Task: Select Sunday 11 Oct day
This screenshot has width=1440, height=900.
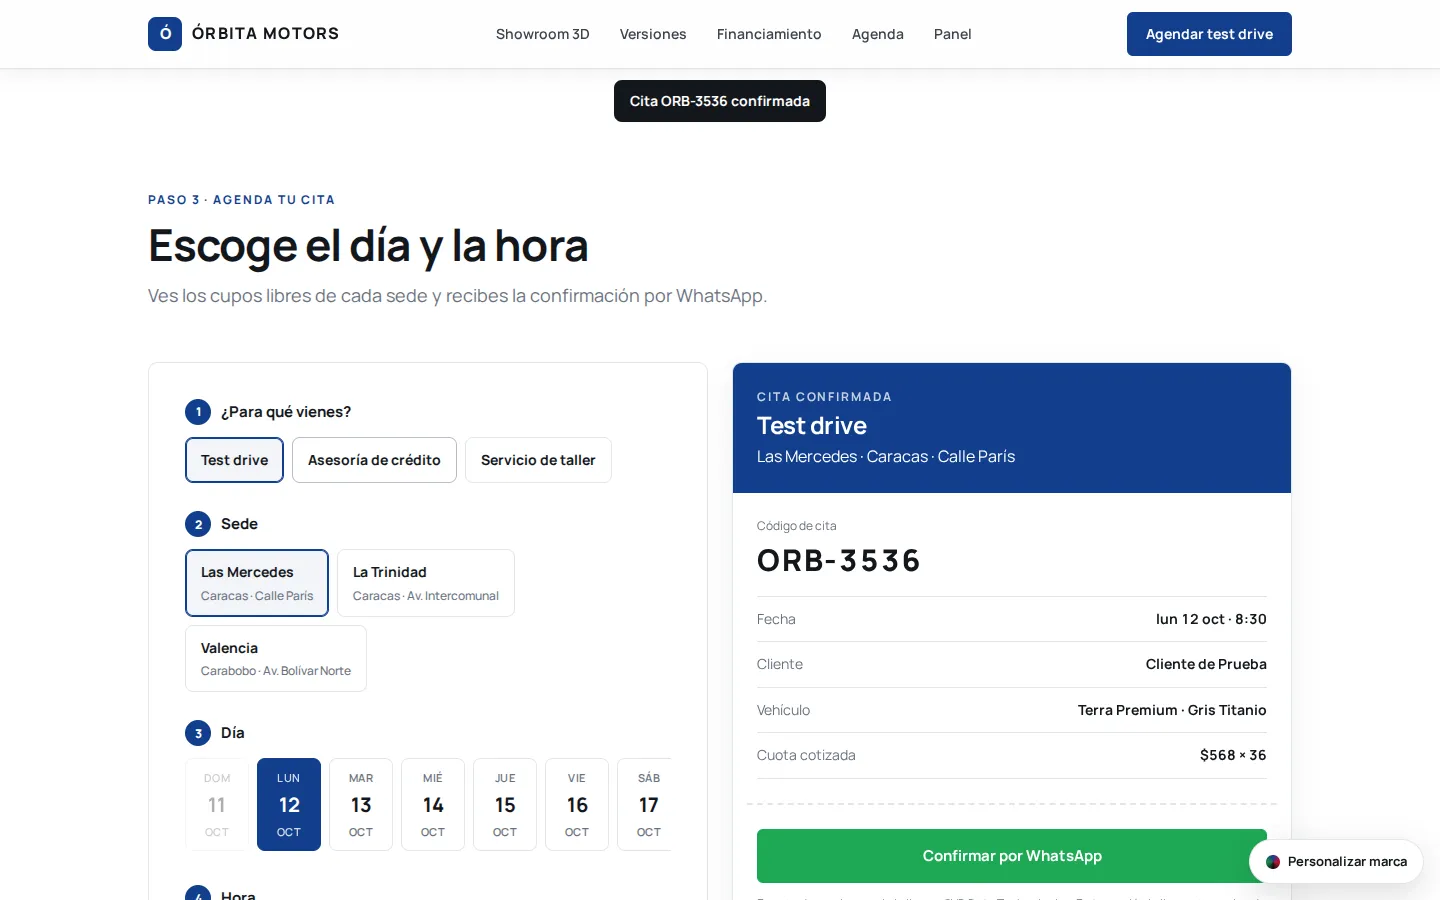Action: (217, 805)
